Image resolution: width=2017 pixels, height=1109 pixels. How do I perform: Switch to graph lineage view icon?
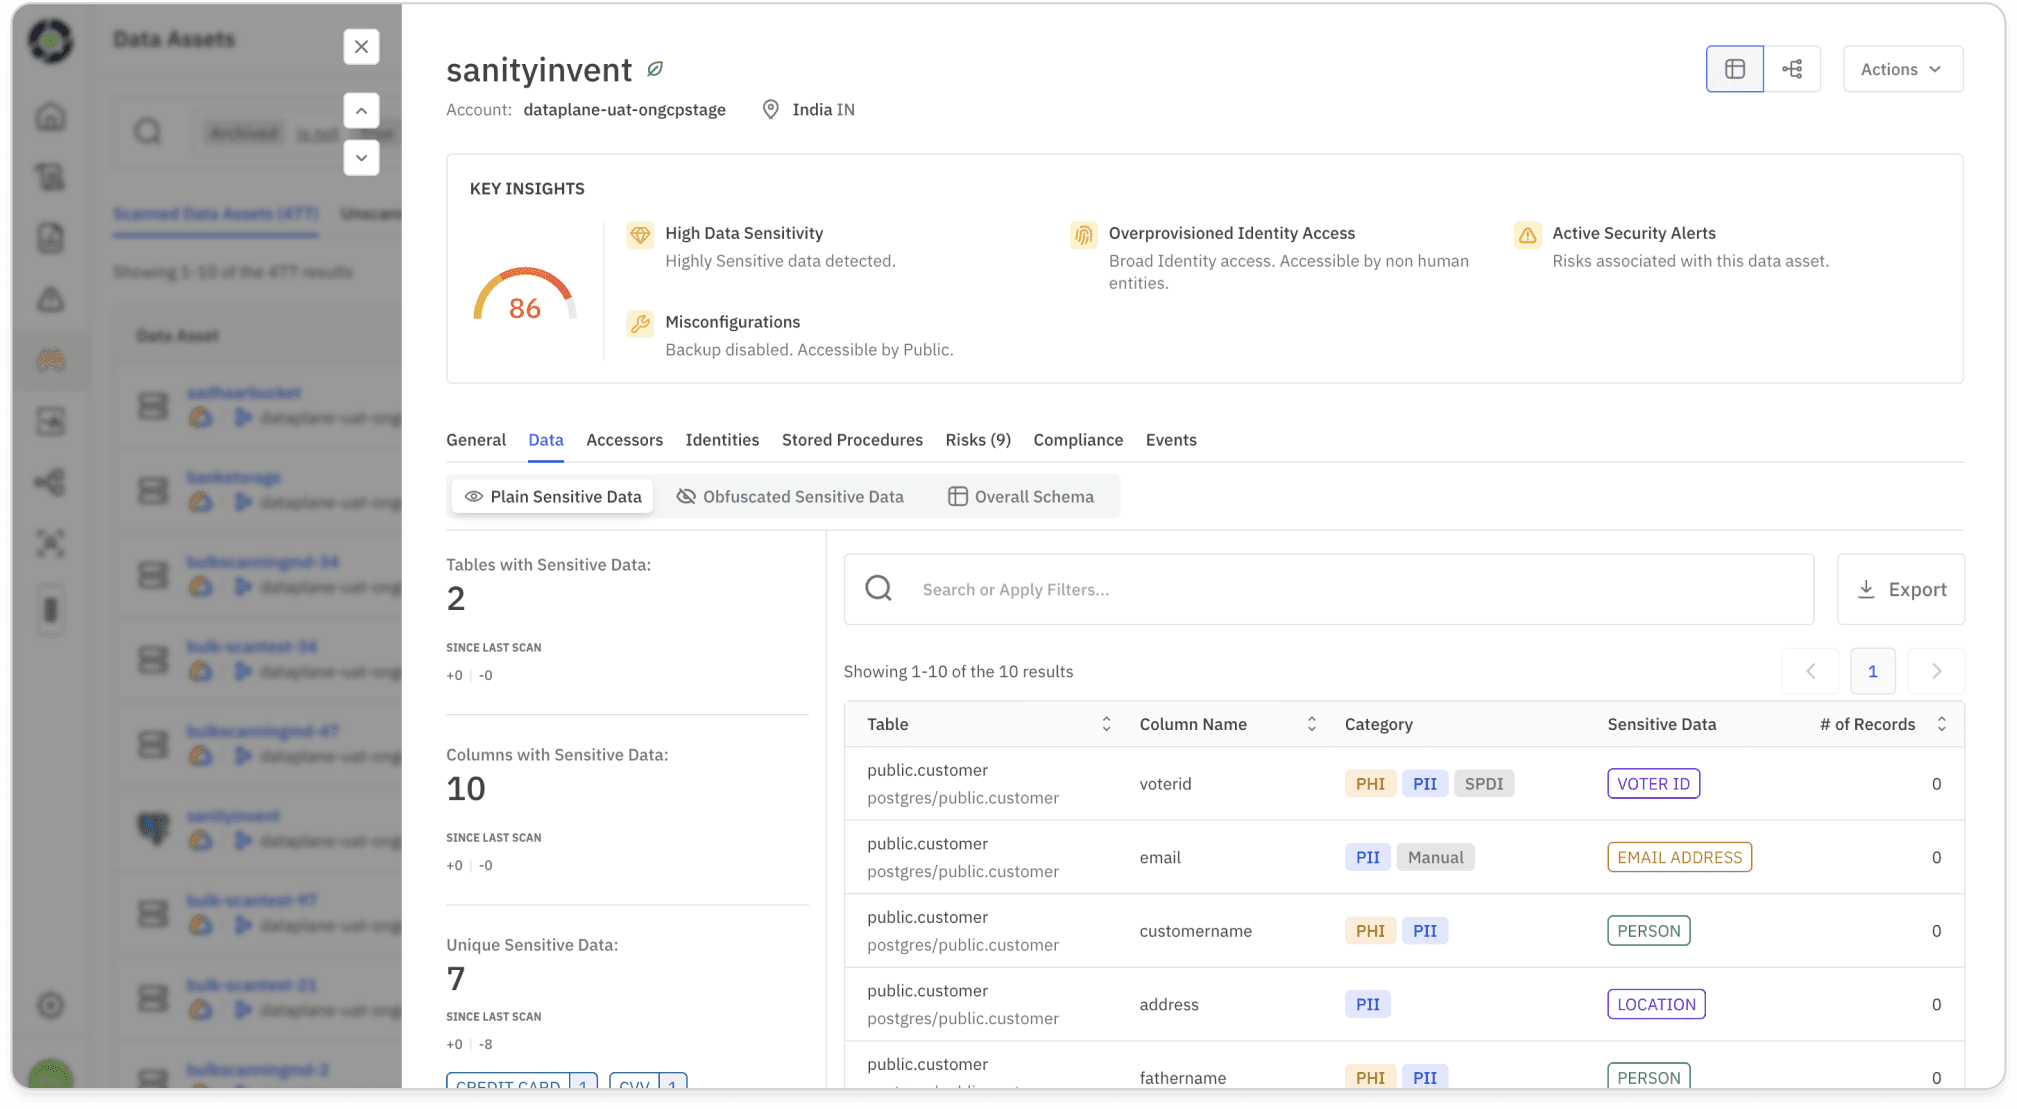[x=1792, y=69]
